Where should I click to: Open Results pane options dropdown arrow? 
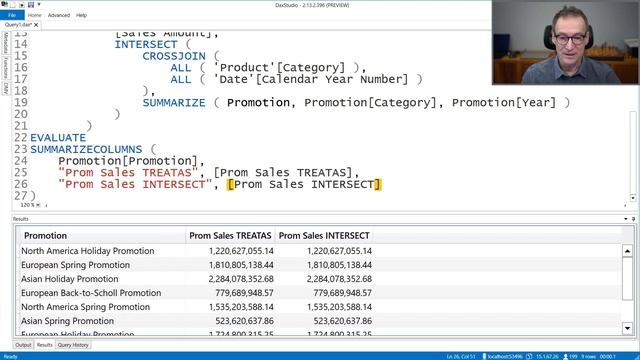click(x=626, y=219)
